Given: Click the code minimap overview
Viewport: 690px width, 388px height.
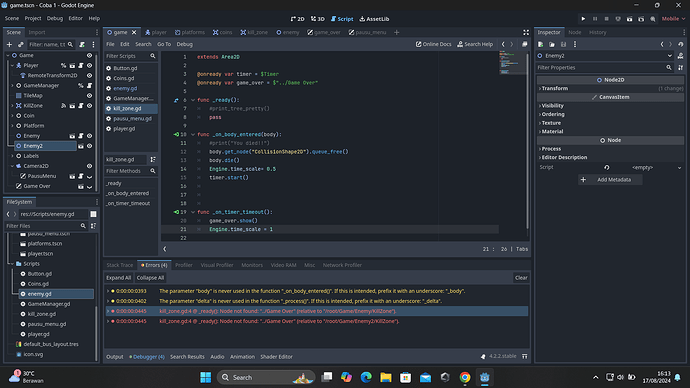Looking at the screenshot, I should [x=512, y=63].
